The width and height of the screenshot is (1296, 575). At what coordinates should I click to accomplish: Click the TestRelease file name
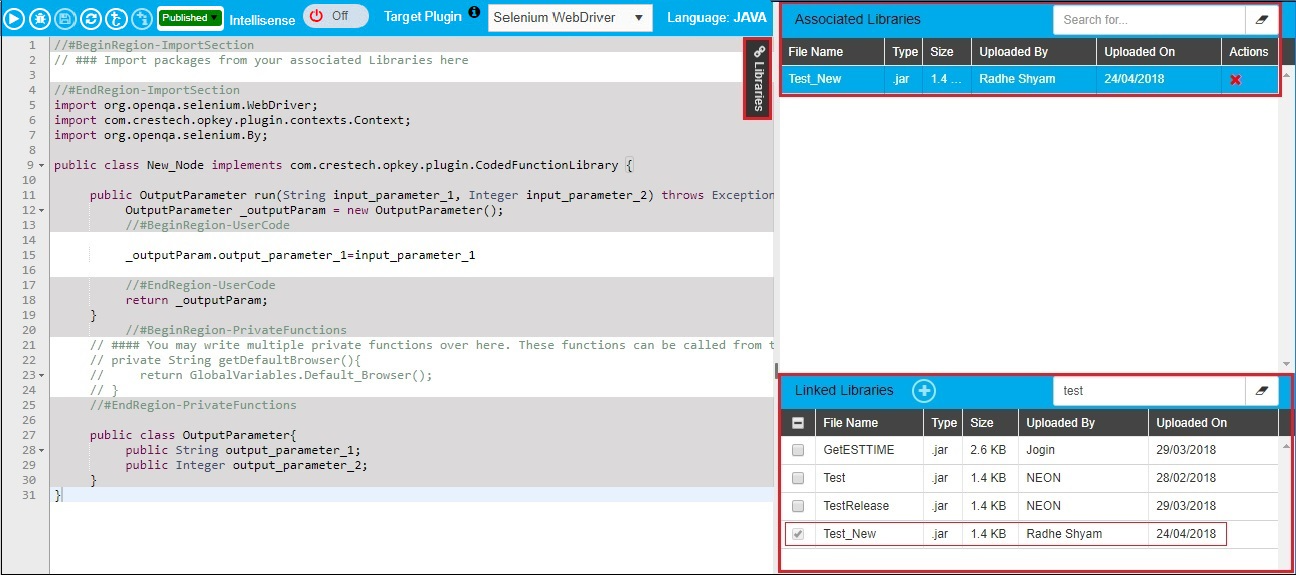[x=856, y=506]
